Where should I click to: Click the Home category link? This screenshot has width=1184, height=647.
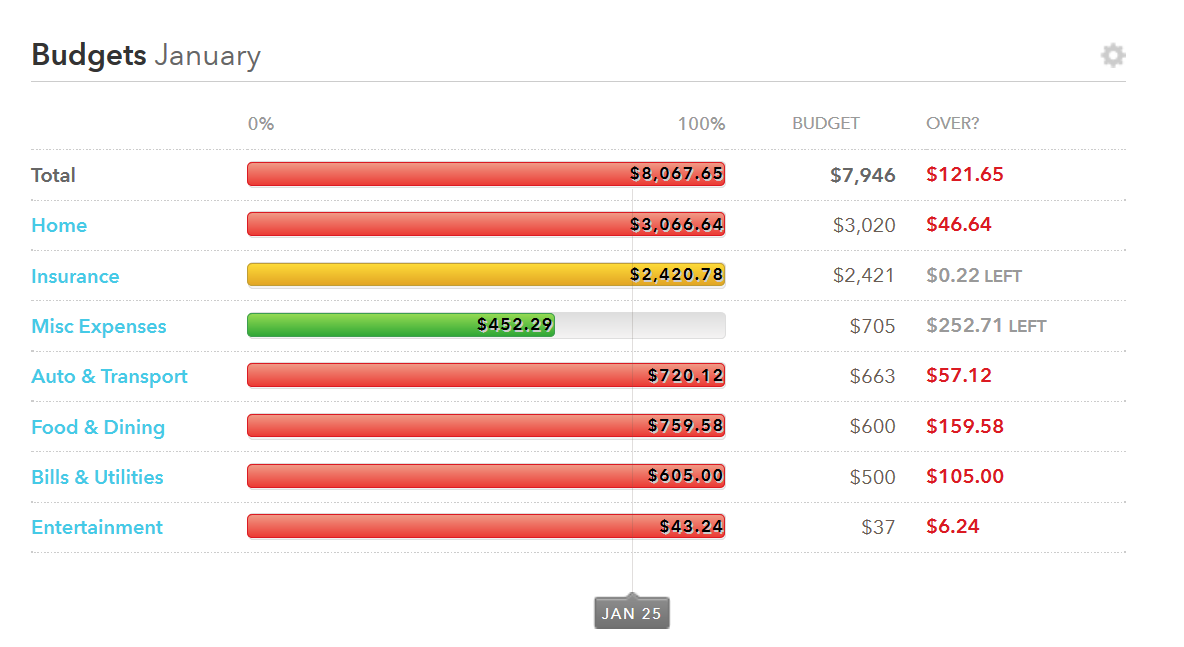click(x=59, y=225)
